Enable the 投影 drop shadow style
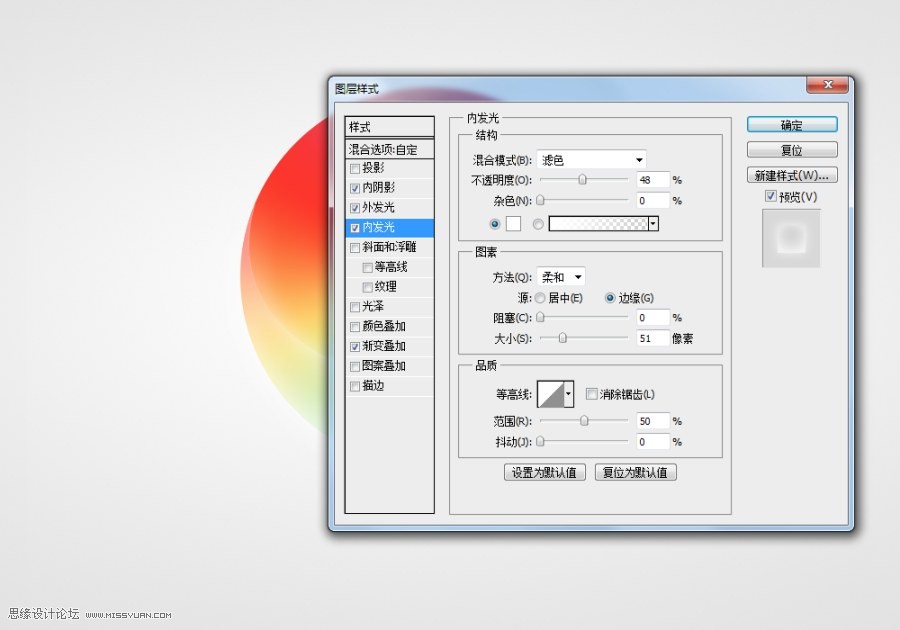 click(x=355, y=168)
